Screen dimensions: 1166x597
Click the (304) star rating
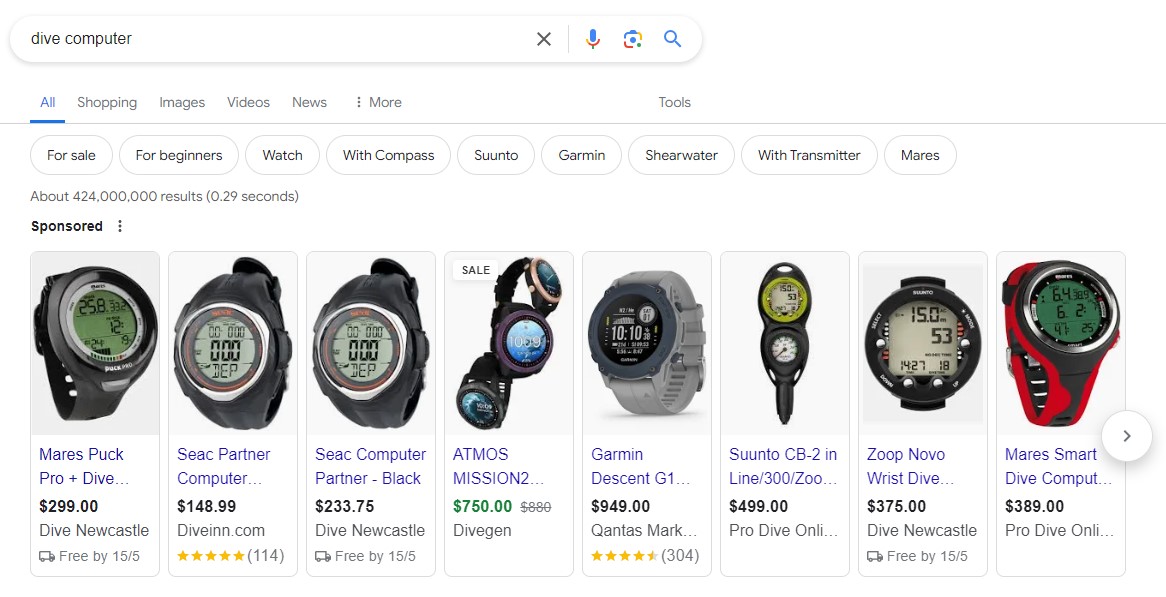645,555
